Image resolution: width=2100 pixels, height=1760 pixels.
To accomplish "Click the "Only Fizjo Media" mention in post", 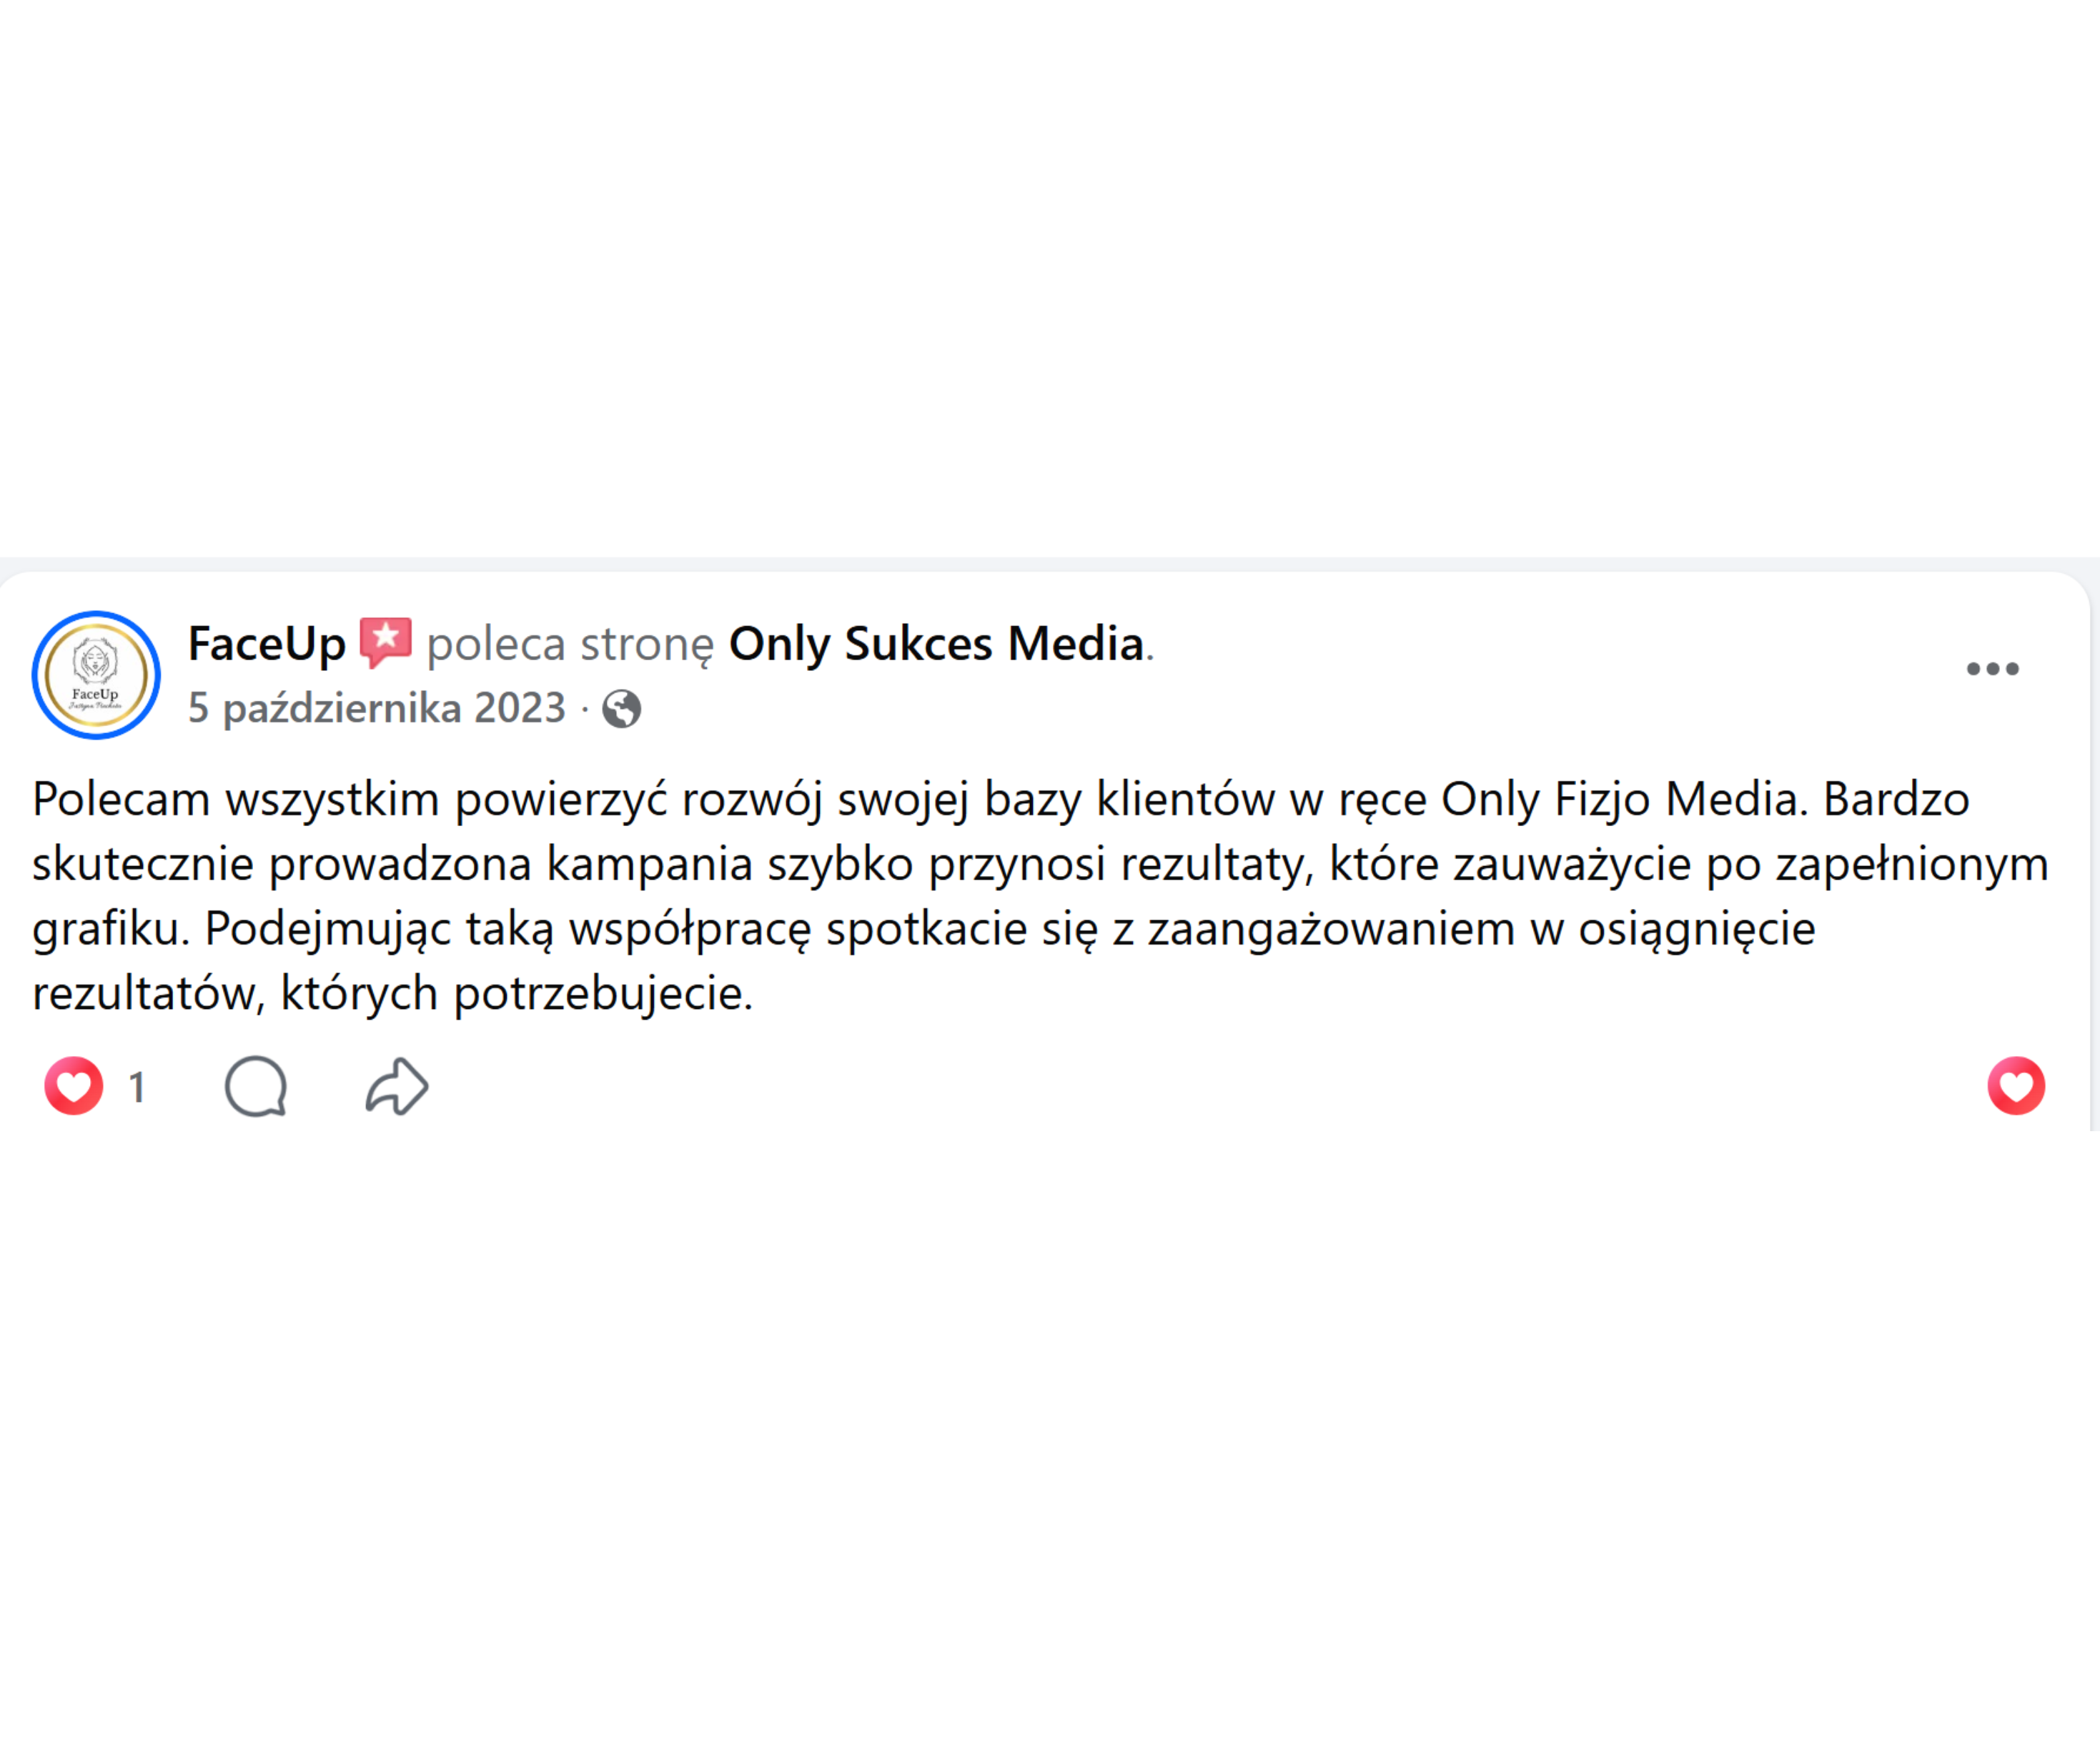I will coord(1620,800).
